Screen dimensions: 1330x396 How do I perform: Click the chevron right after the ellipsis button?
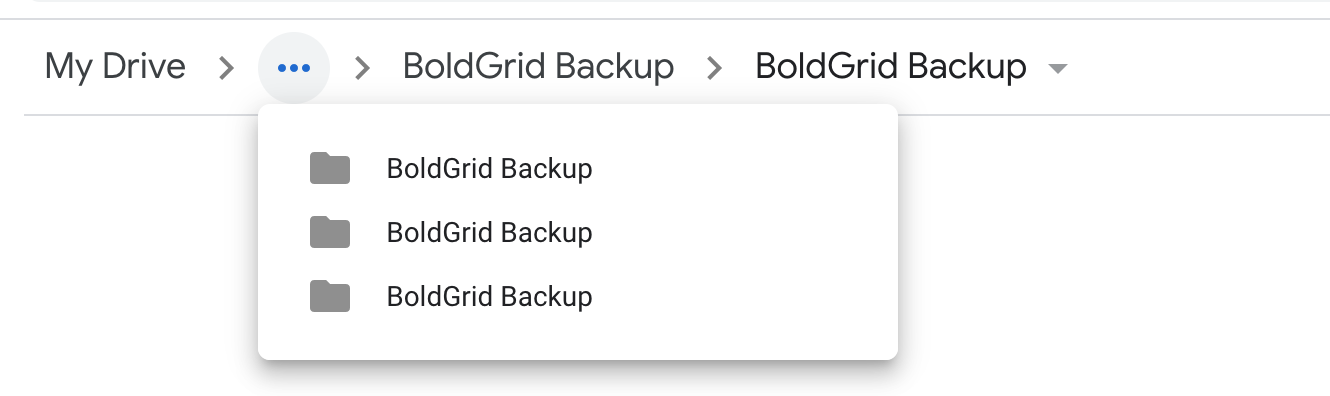[363, 68]
